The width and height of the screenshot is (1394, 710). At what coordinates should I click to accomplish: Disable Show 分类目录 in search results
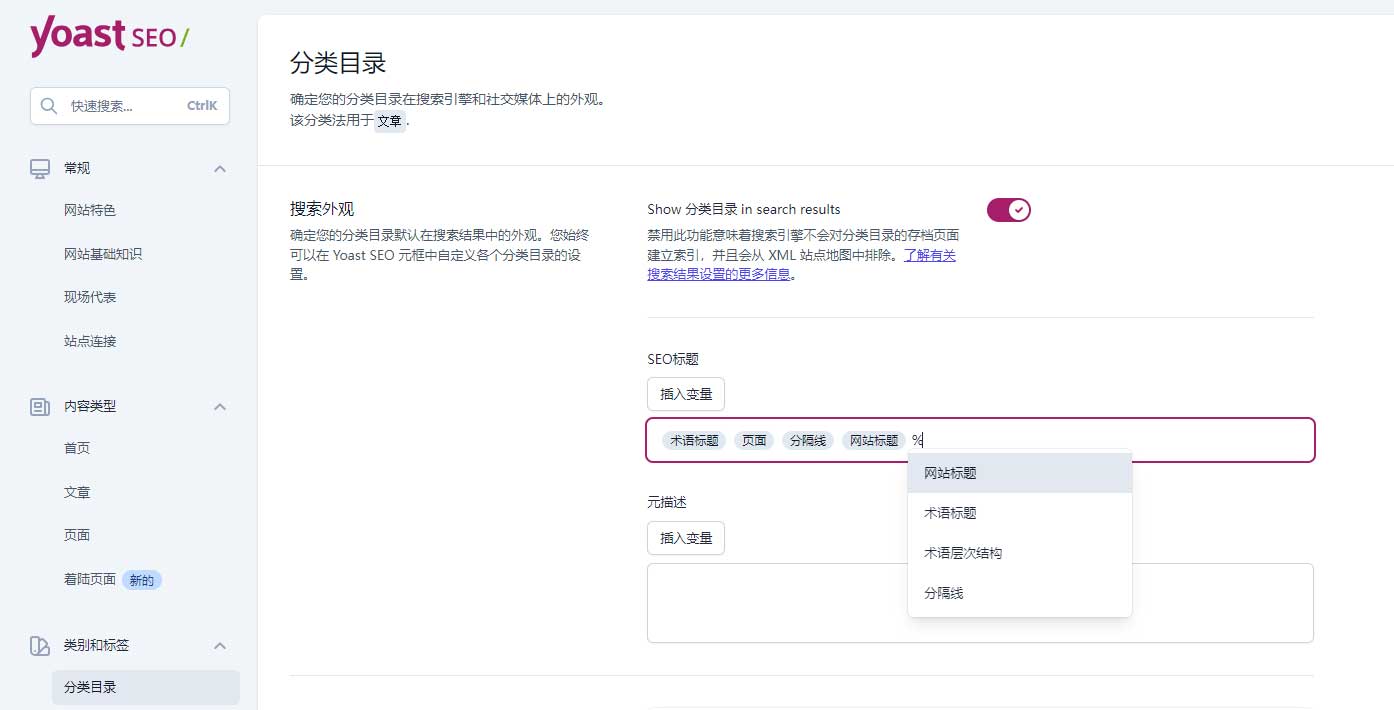pyautogui.click(x=1008, y=209)
